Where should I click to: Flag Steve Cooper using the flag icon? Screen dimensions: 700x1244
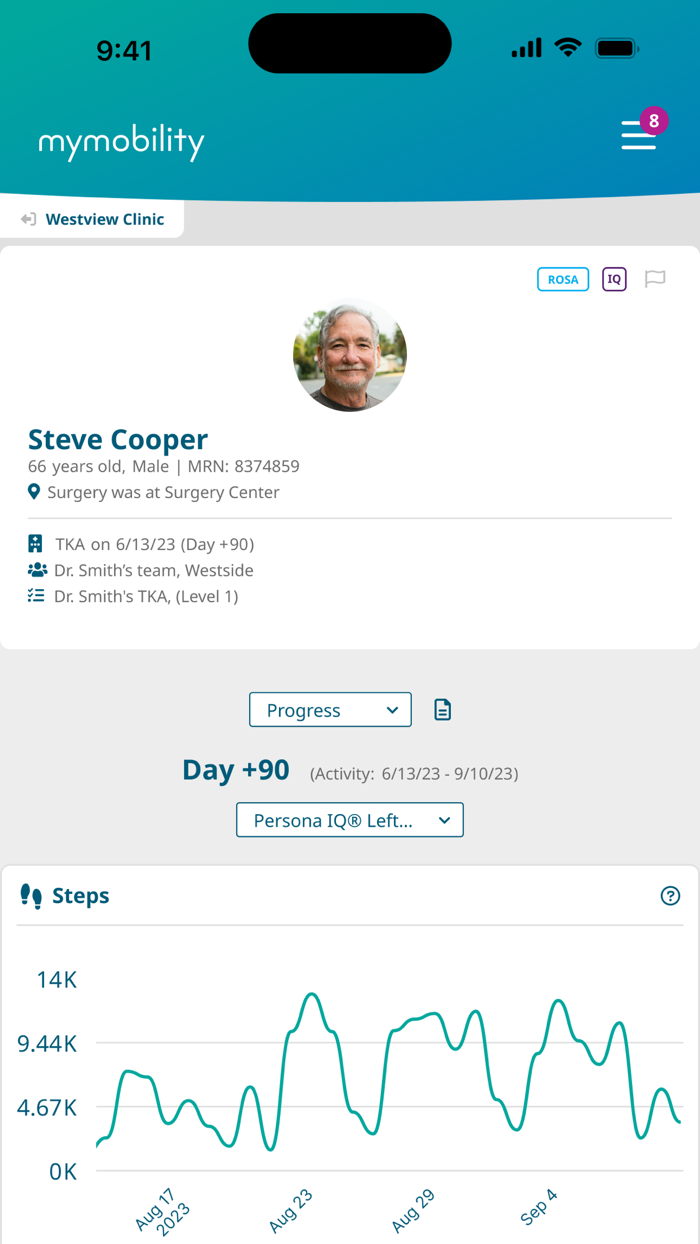pyautogui.click(x=656, y=279)
